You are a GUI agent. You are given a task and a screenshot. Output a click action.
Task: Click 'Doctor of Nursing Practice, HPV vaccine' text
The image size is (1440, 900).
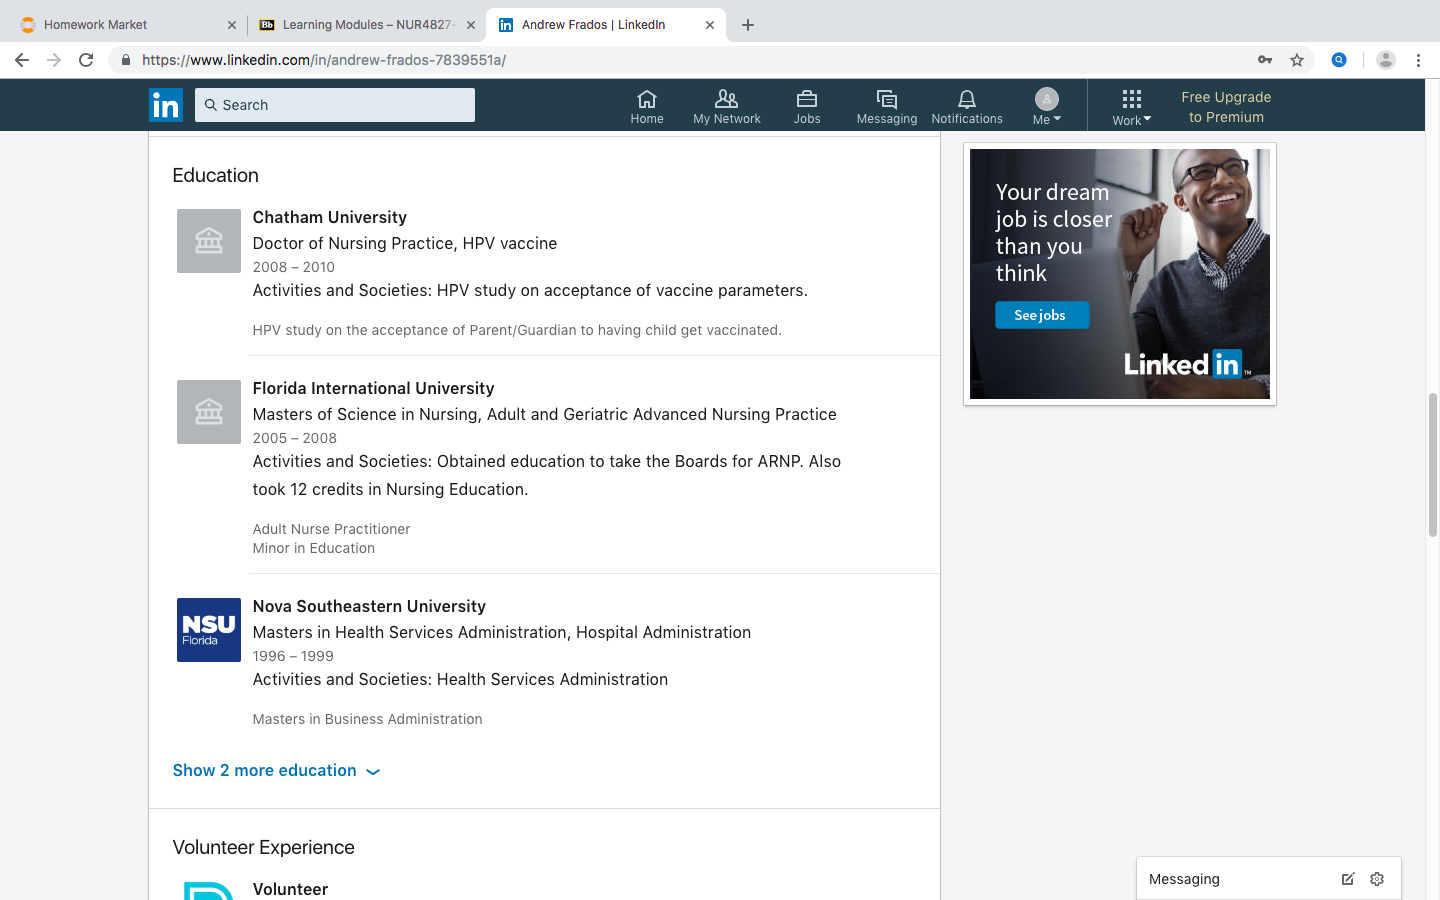405,243
